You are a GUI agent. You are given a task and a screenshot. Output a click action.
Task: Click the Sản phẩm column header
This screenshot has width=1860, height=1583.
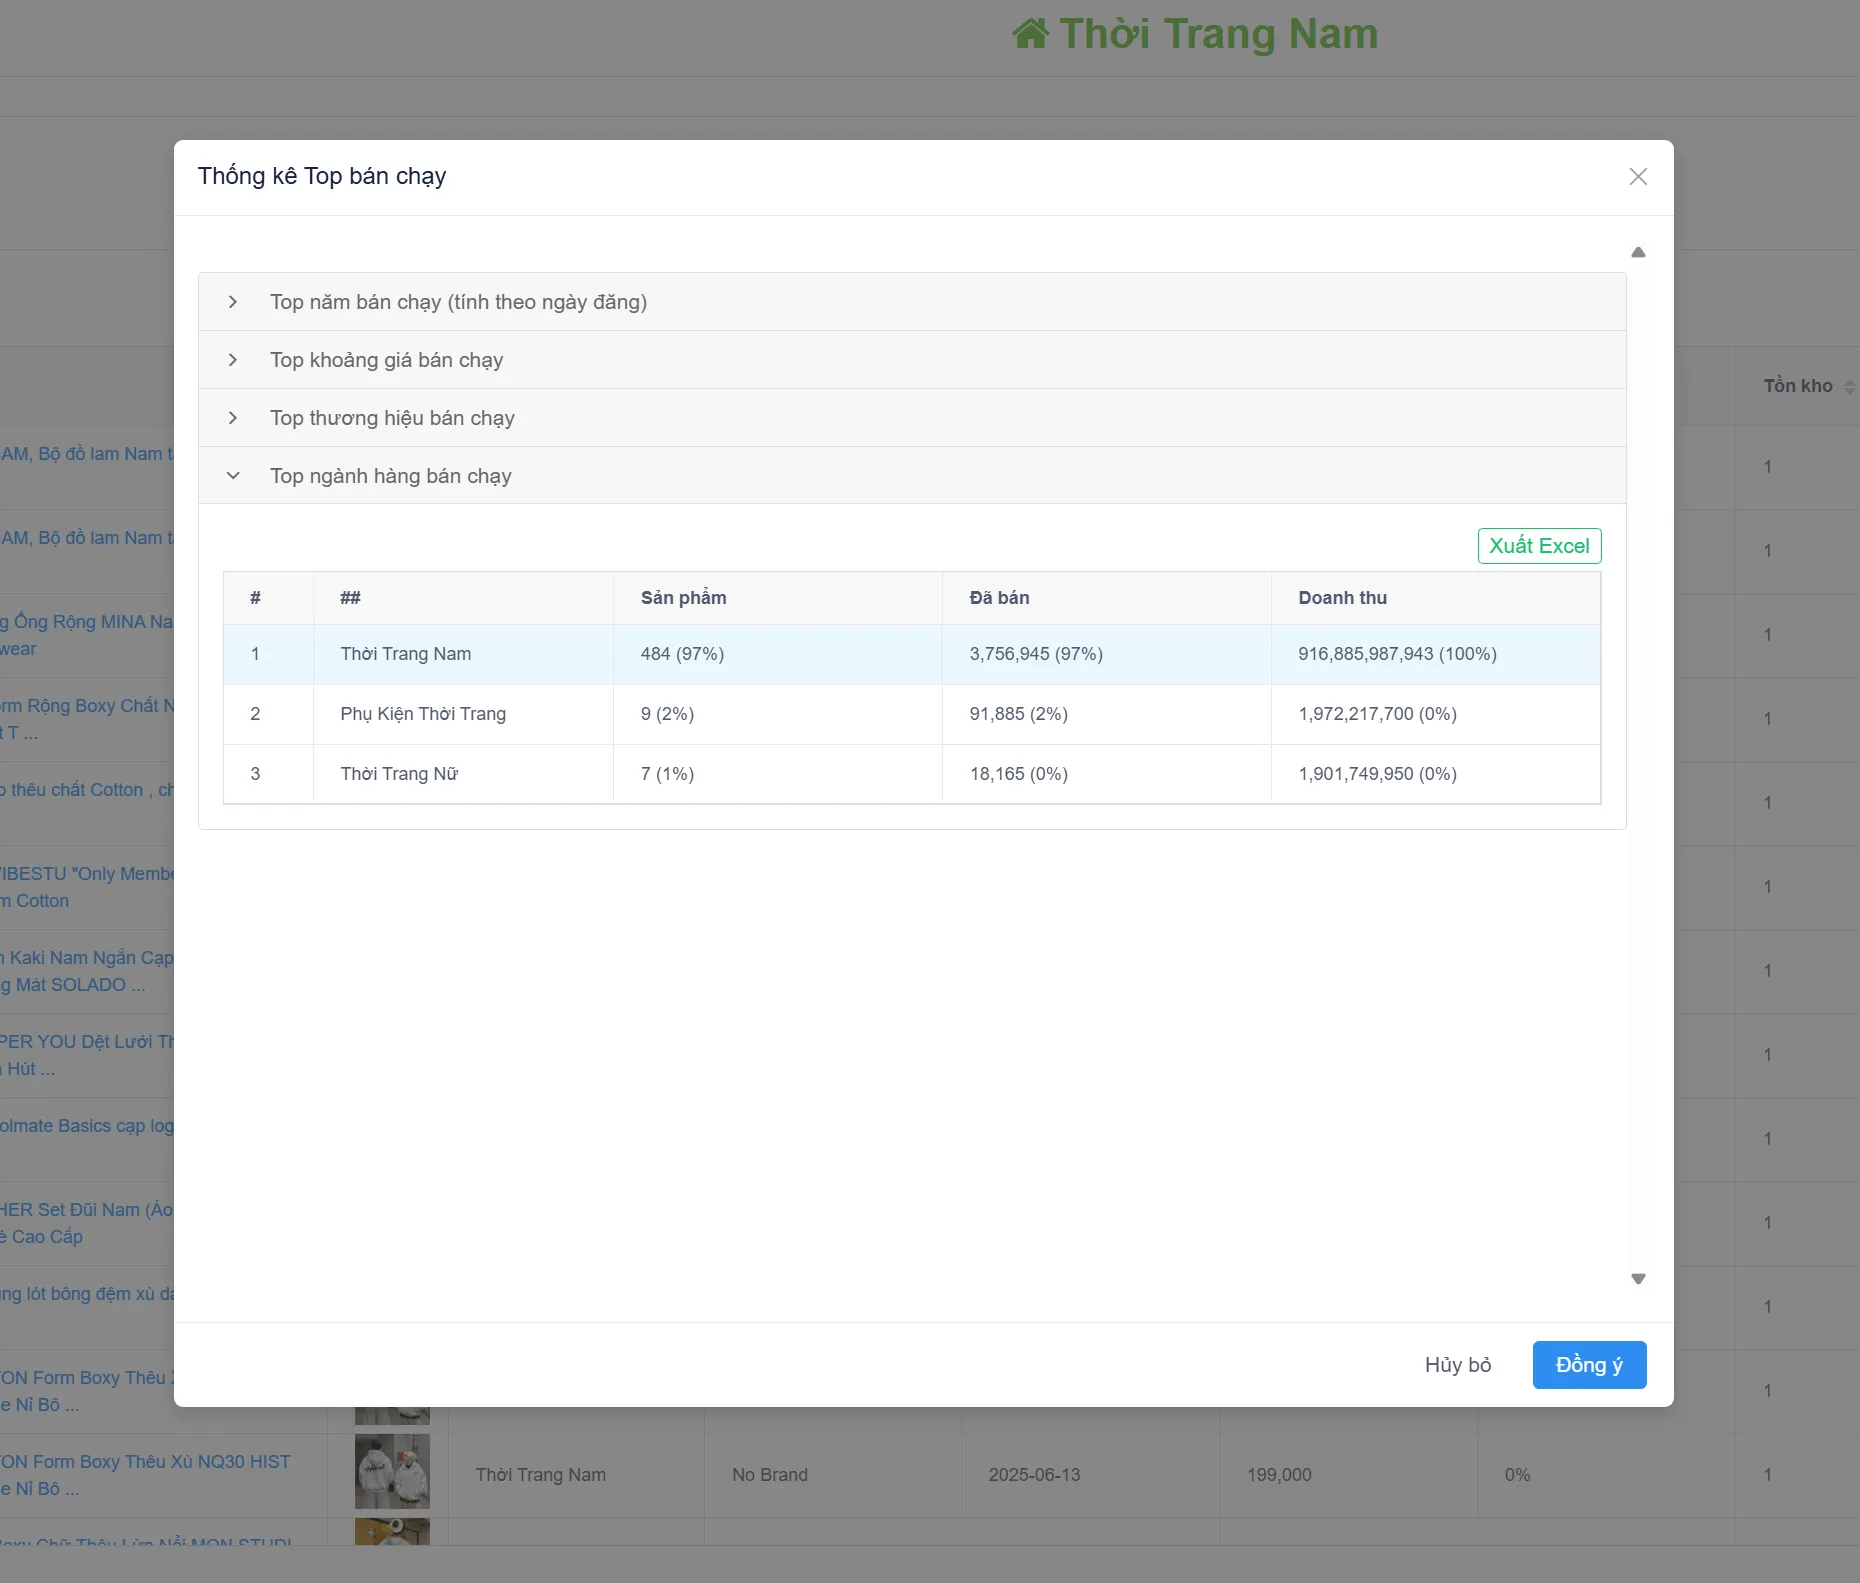pos(683,598)
